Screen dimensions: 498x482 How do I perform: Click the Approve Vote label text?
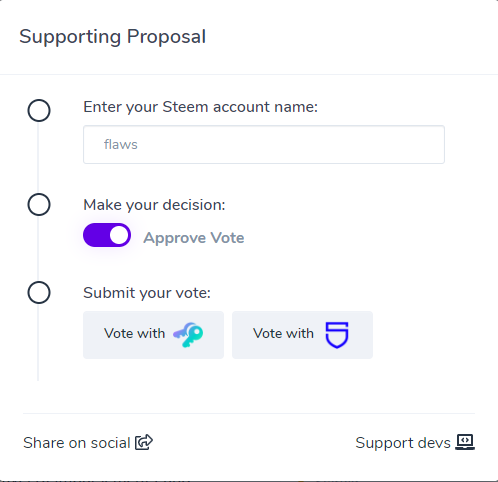194,238
